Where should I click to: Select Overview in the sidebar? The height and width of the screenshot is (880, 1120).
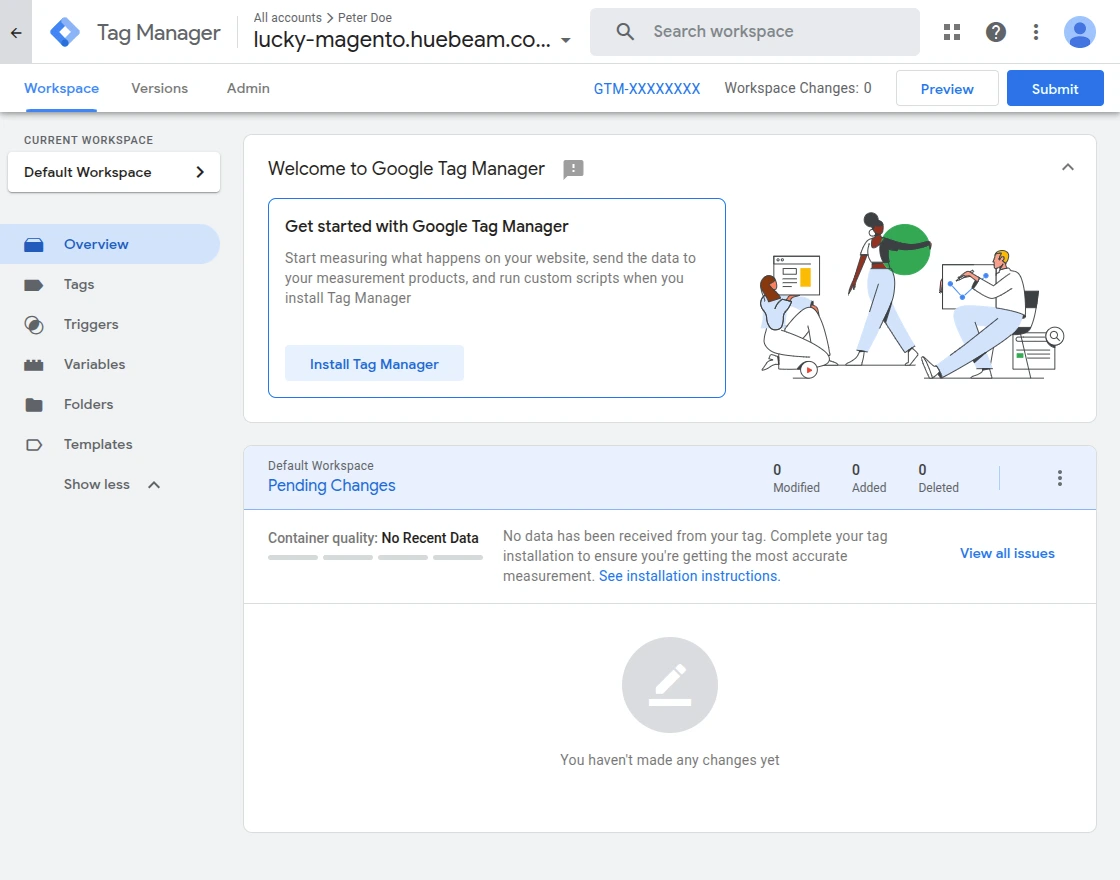110,244
